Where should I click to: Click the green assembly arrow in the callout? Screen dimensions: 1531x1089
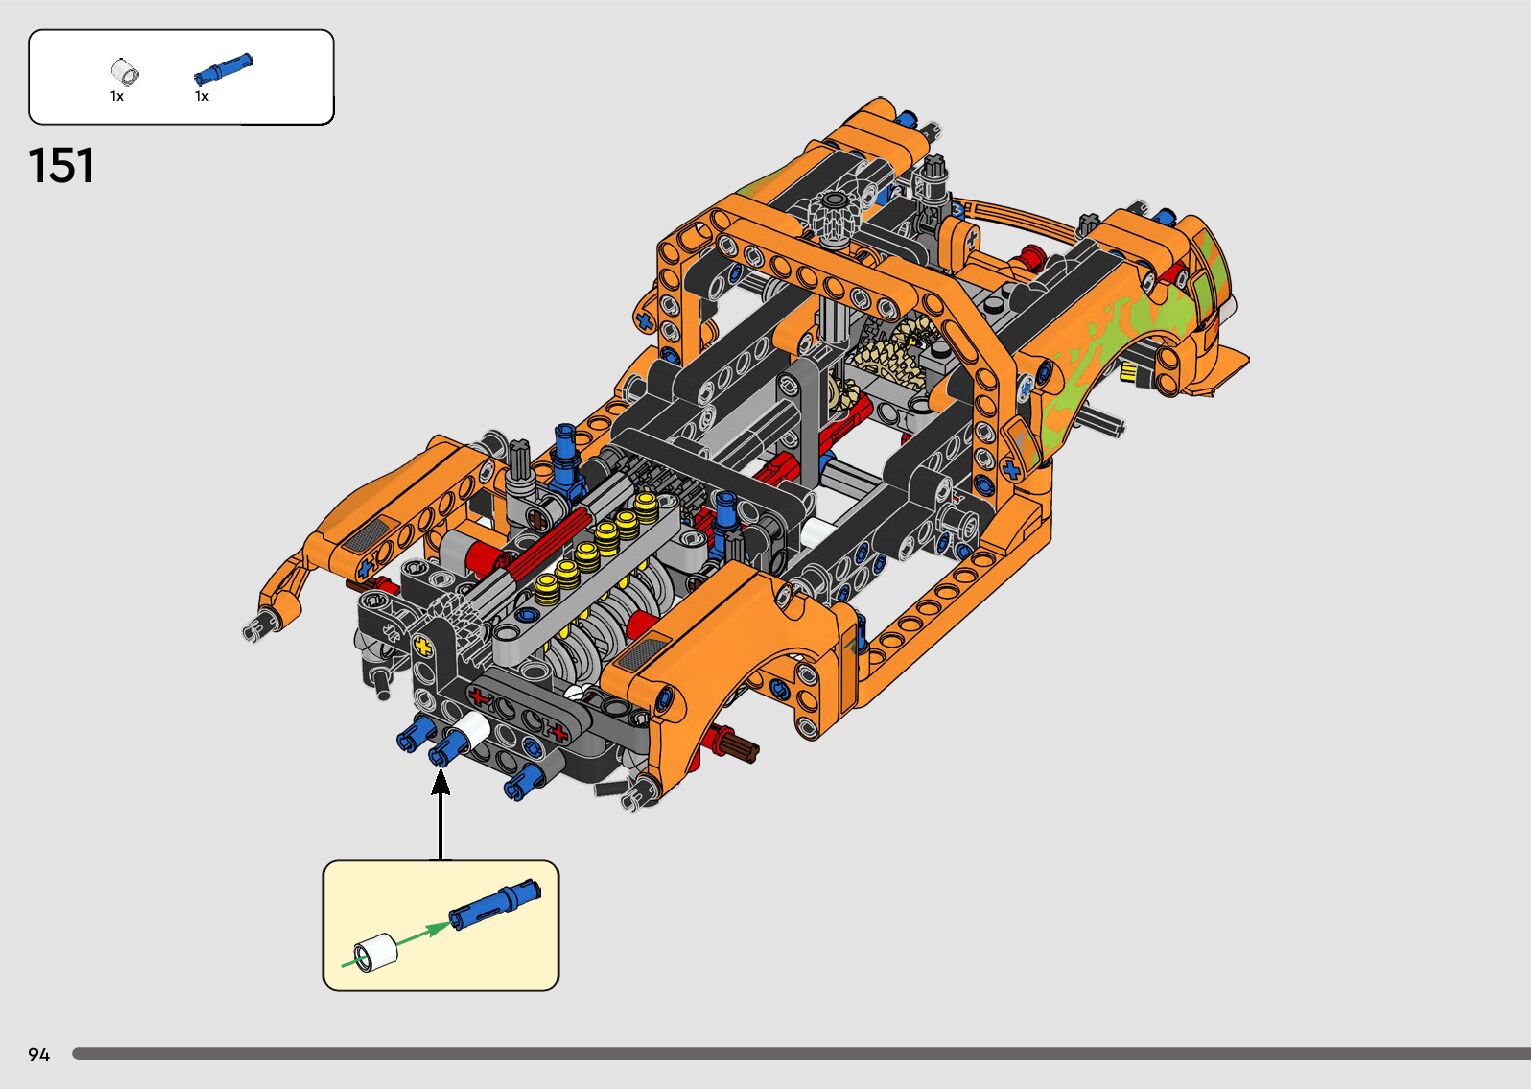point(420,934)
